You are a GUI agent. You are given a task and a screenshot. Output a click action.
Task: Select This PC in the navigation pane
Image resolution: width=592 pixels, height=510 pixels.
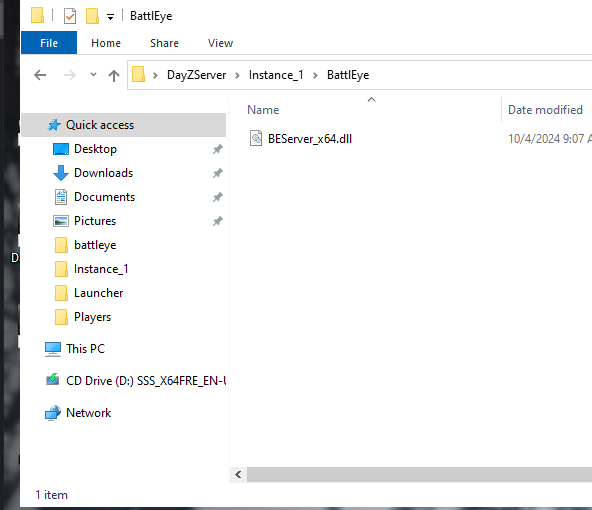click(x=85, y=349)
